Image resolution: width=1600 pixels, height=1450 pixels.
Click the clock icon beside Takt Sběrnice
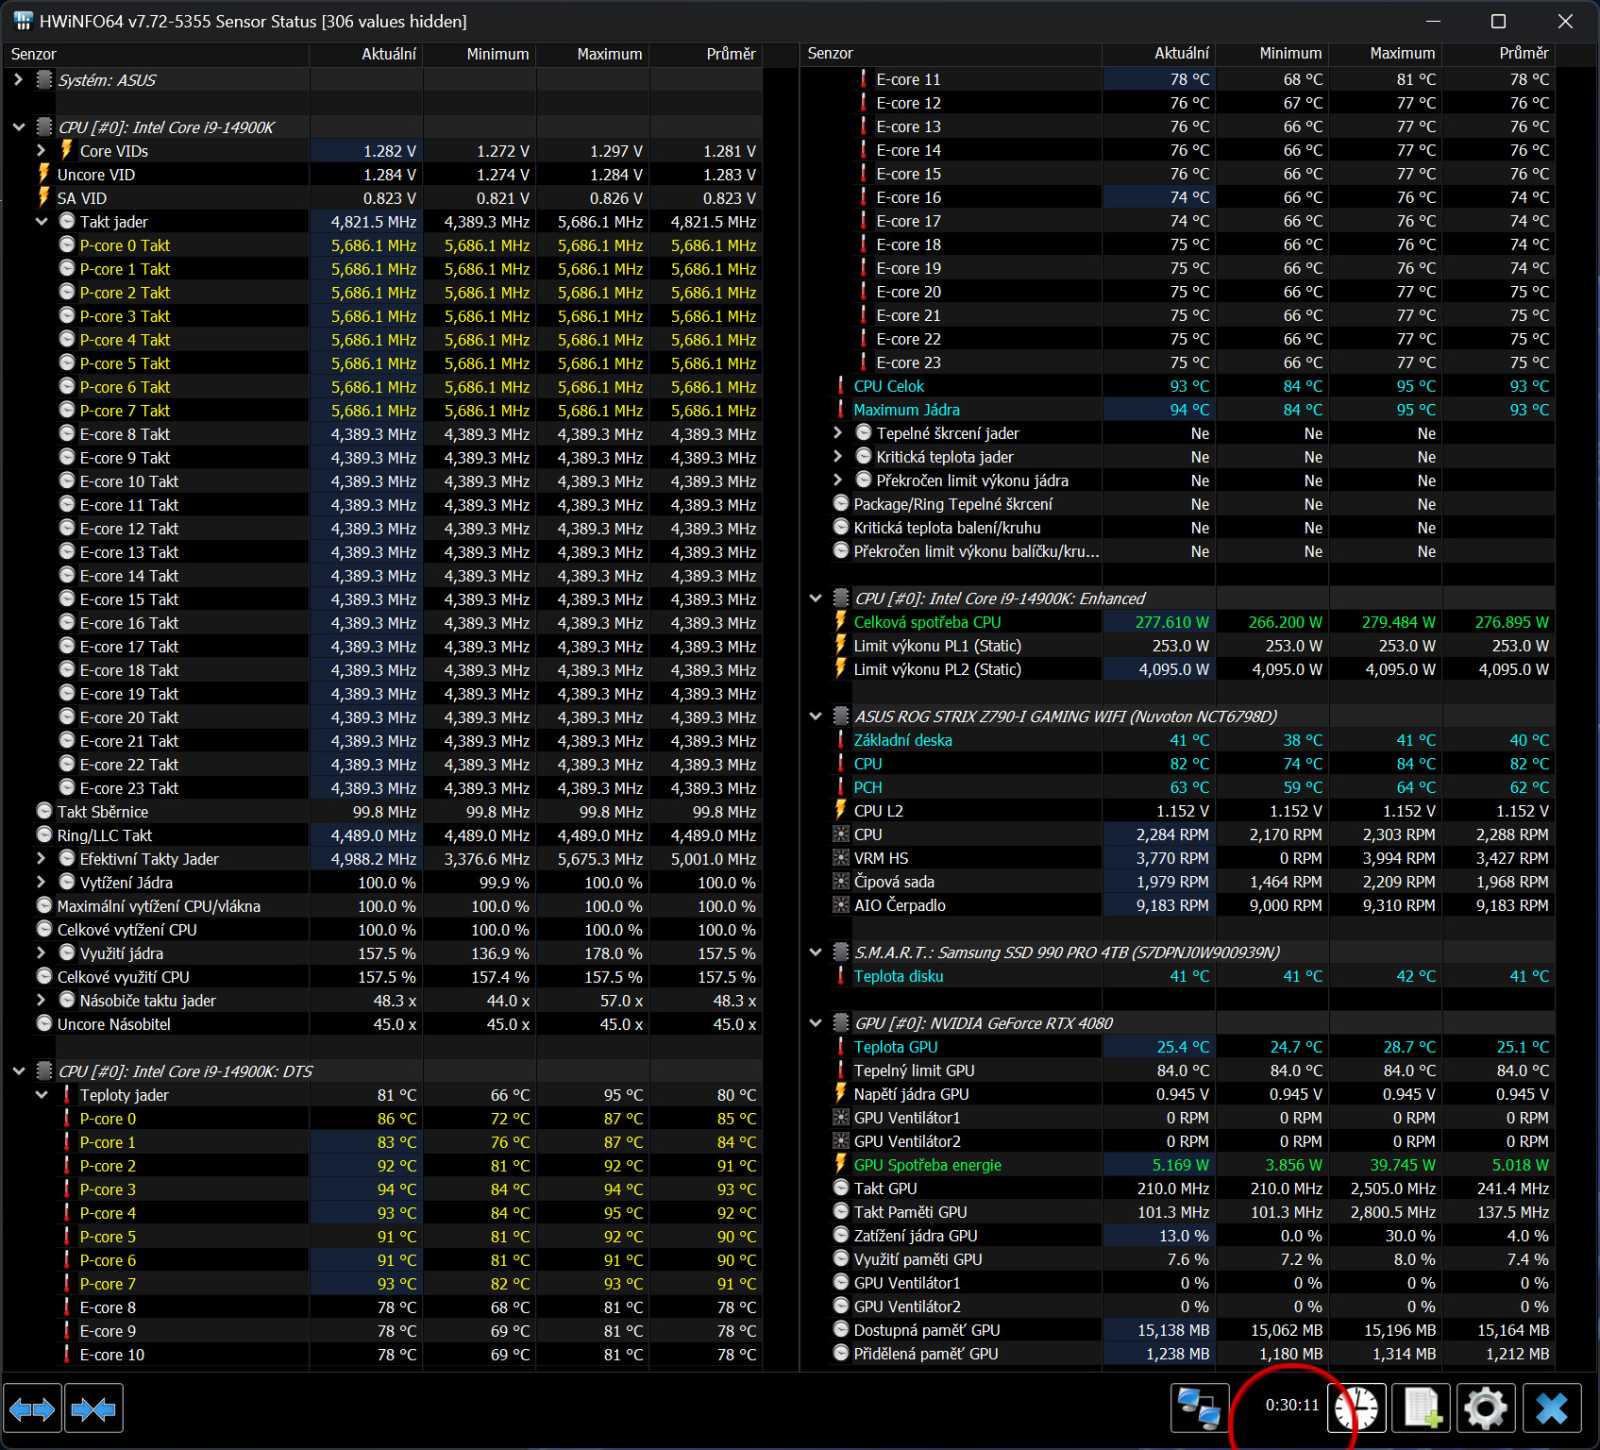tap(44, 811)
